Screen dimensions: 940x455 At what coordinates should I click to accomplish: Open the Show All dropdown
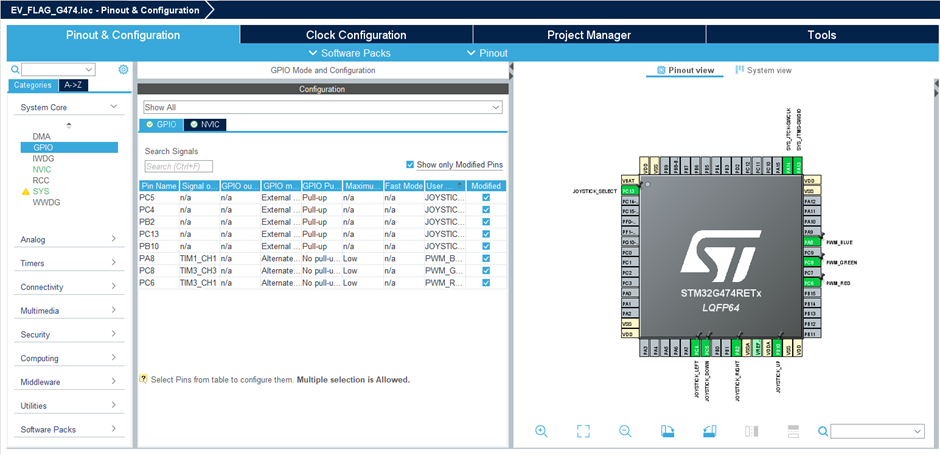click(322, 107)
